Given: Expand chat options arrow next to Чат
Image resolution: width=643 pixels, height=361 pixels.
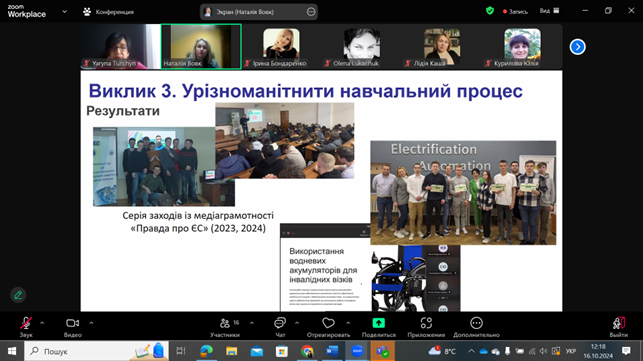Looking at the screenshot, I should [x=296, y=323].
